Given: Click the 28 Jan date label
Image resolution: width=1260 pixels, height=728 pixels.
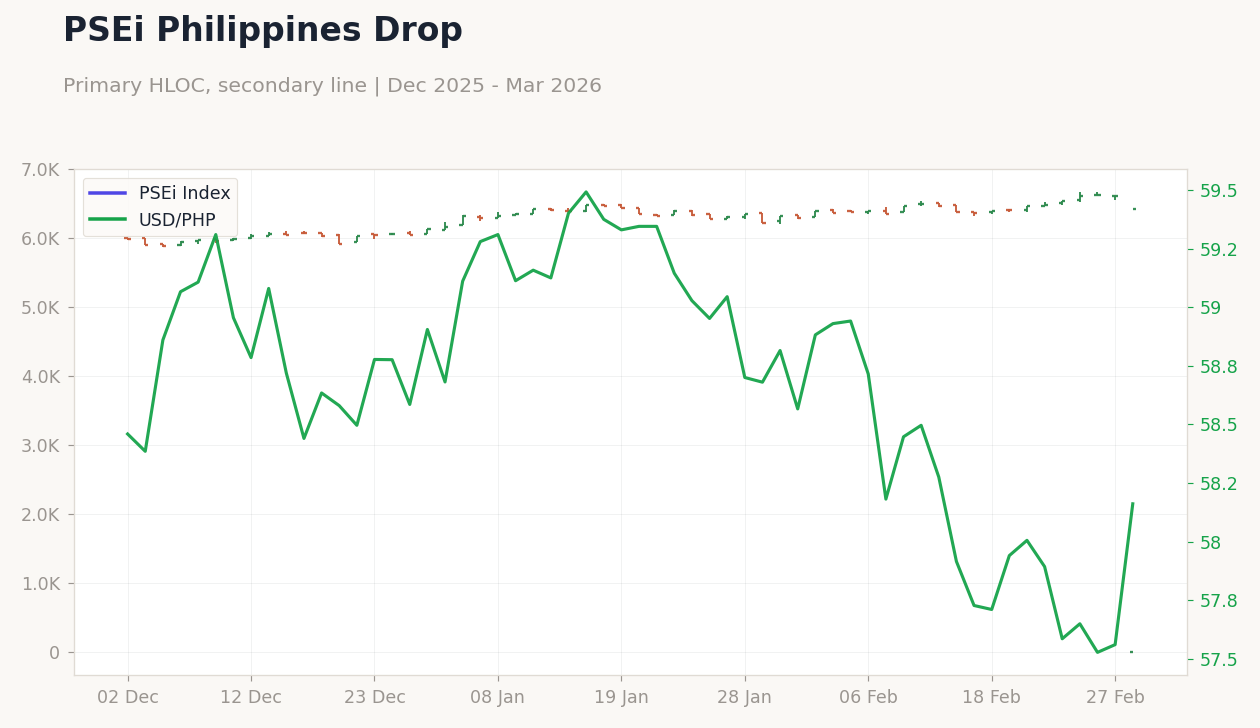Looking at the screenshot, I should [x=745, y=698].
